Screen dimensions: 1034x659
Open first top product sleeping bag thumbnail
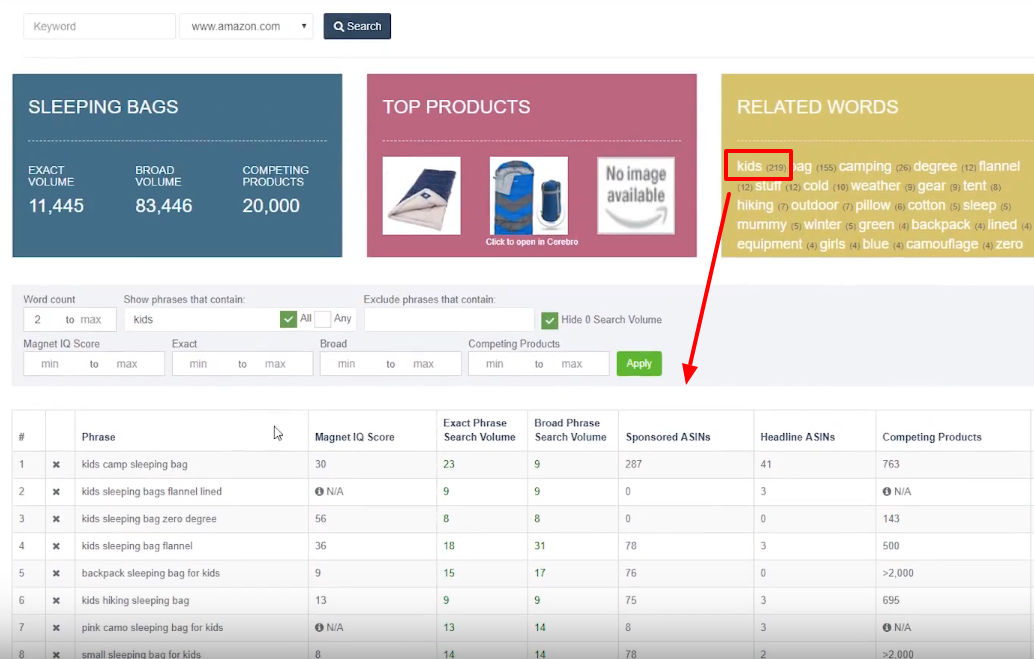[x=421, y=195]
